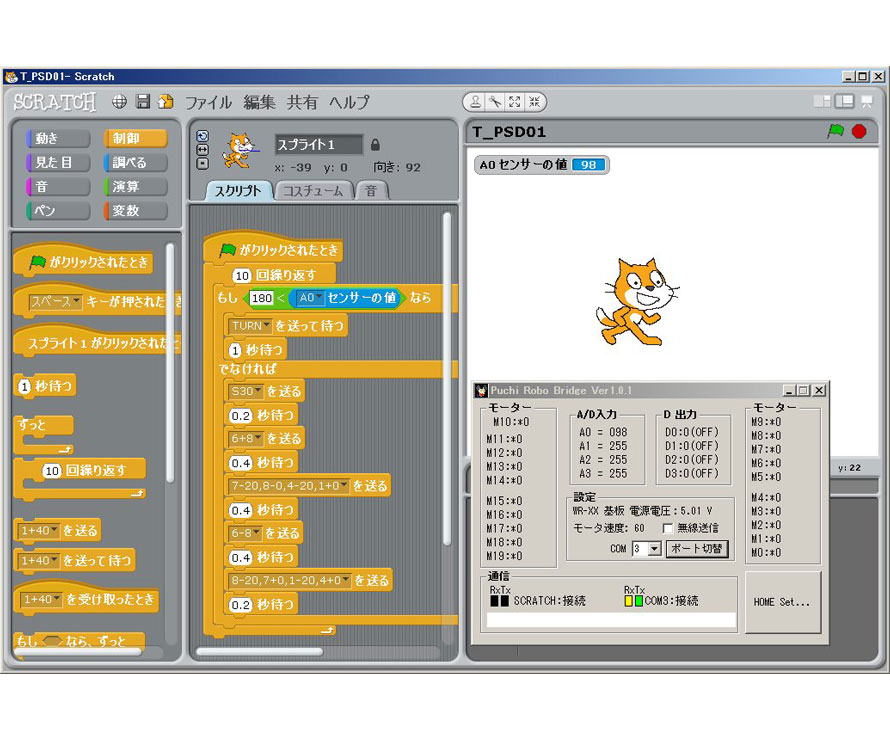Click the A0 センサーの値 stage monitor

point(541,165)
